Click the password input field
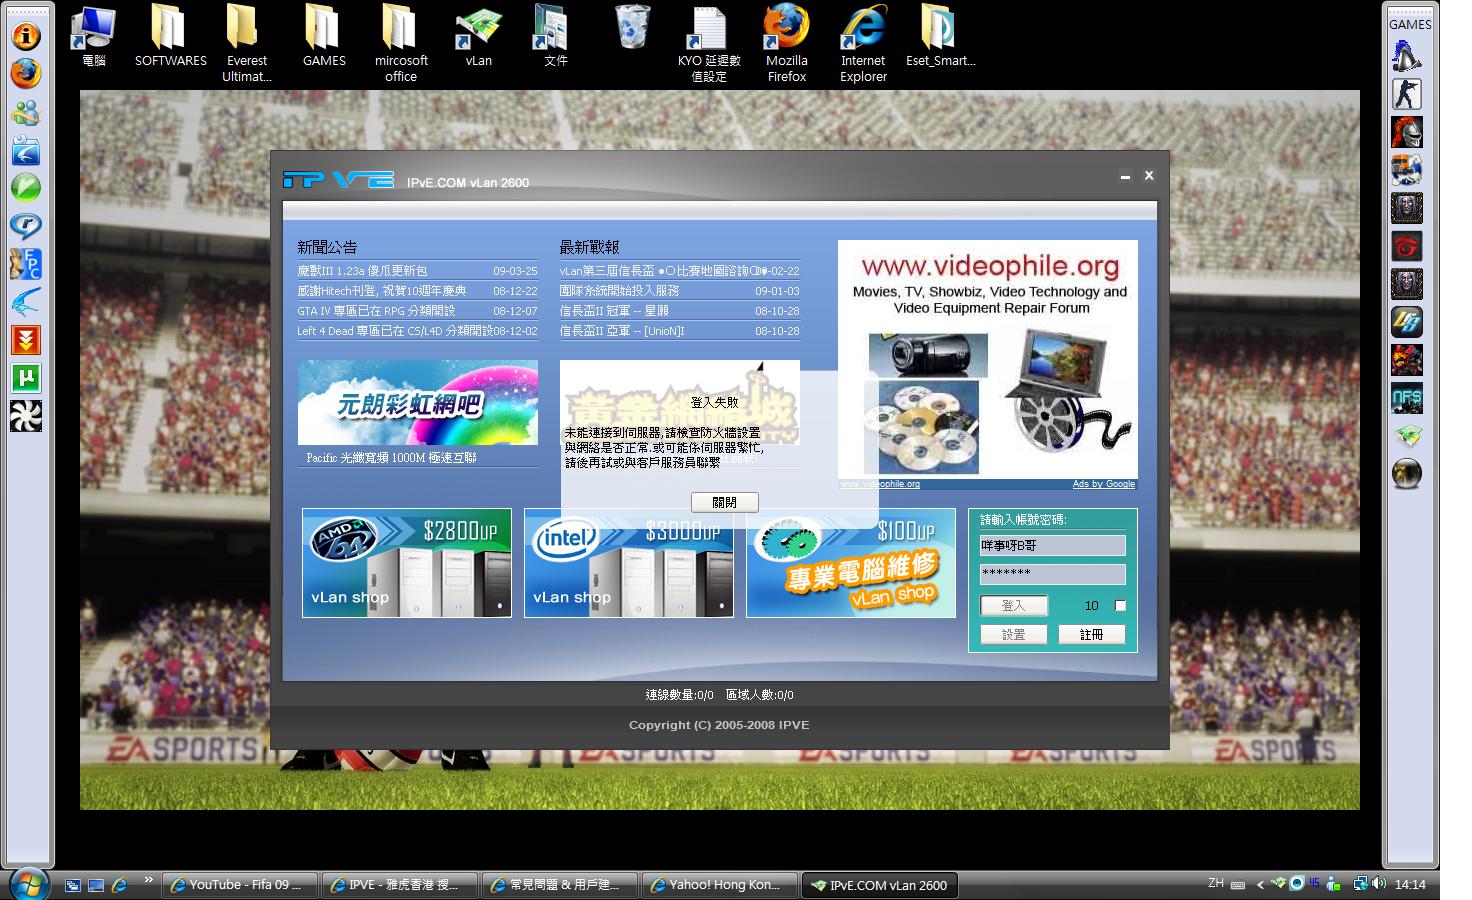1472x900 pixels. pos(1052,574)
